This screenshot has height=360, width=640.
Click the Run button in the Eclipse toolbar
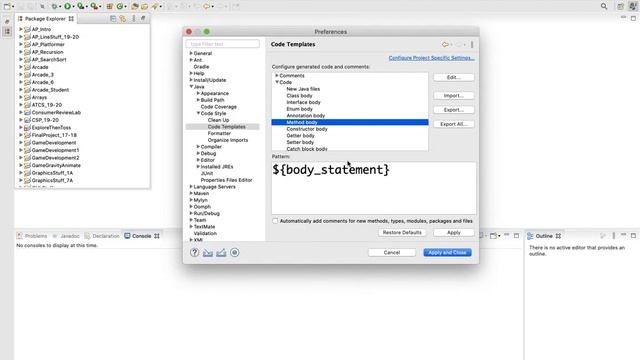pos(67,6)
